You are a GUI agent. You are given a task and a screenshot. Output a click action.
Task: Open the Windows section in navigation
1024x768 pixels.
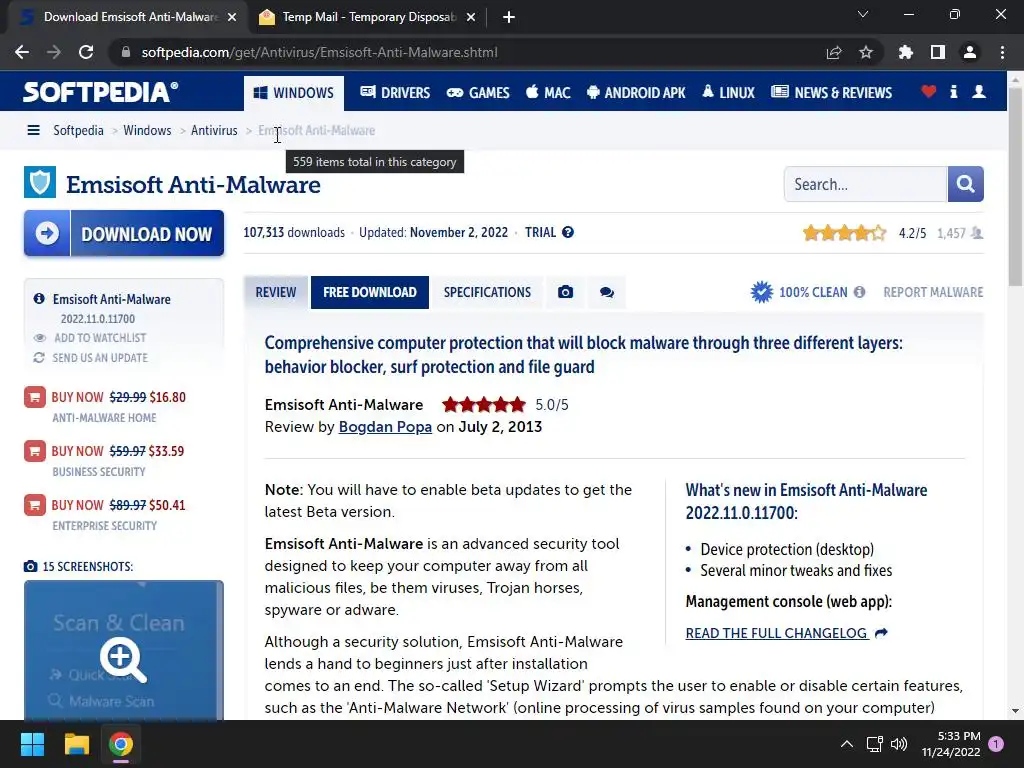click(294, 93)
